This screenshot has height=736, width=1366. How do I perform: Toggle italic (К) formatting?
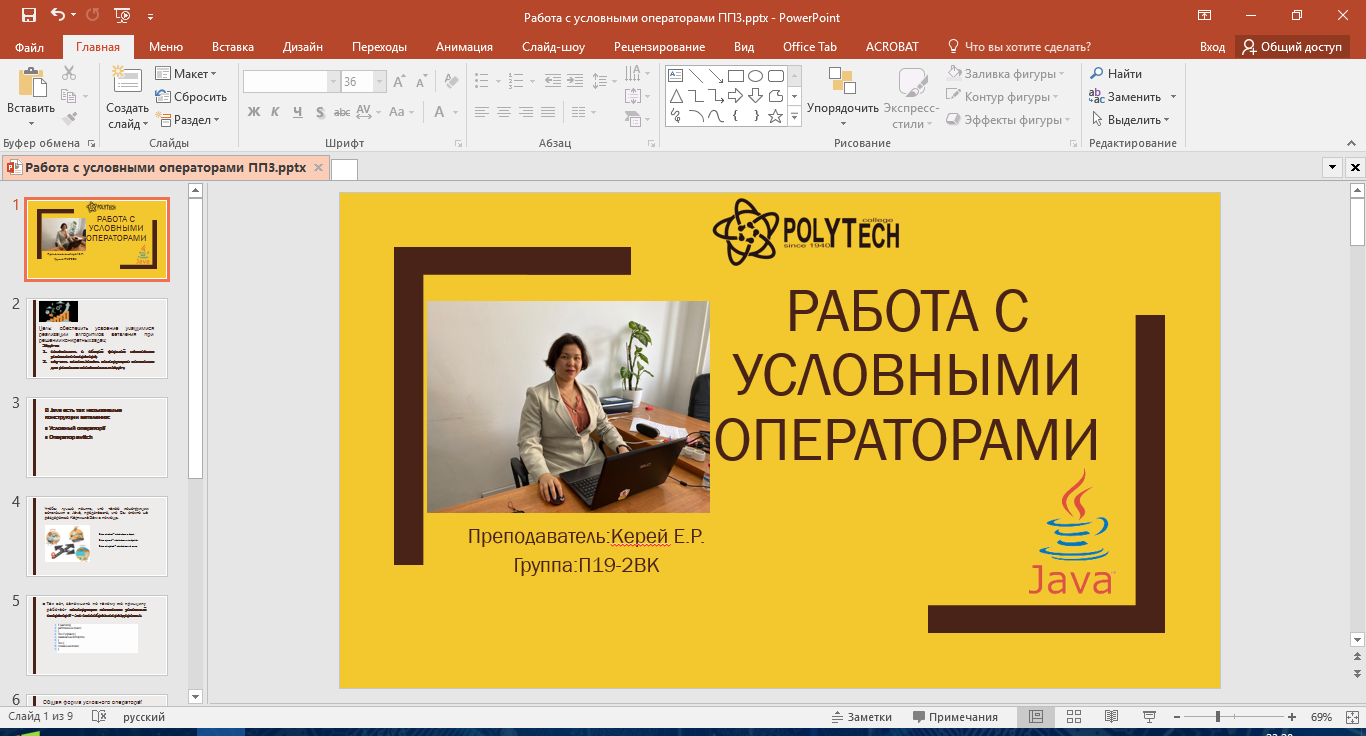coord(275,112)
